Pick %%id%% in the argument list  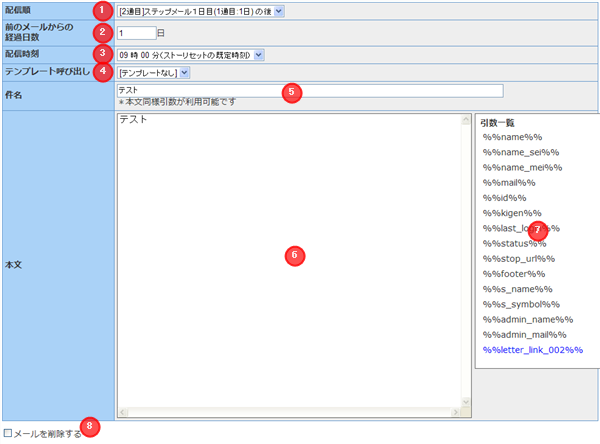pos(503,198)
